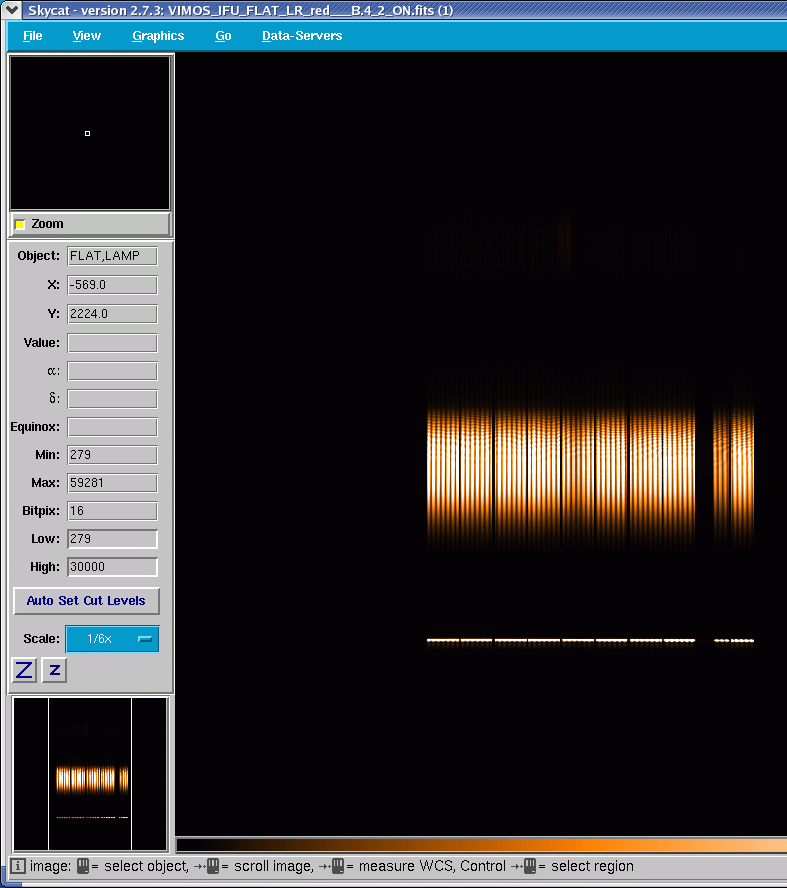
Task: Click the pan window thumbnail image
Action: tap(90, 774)
